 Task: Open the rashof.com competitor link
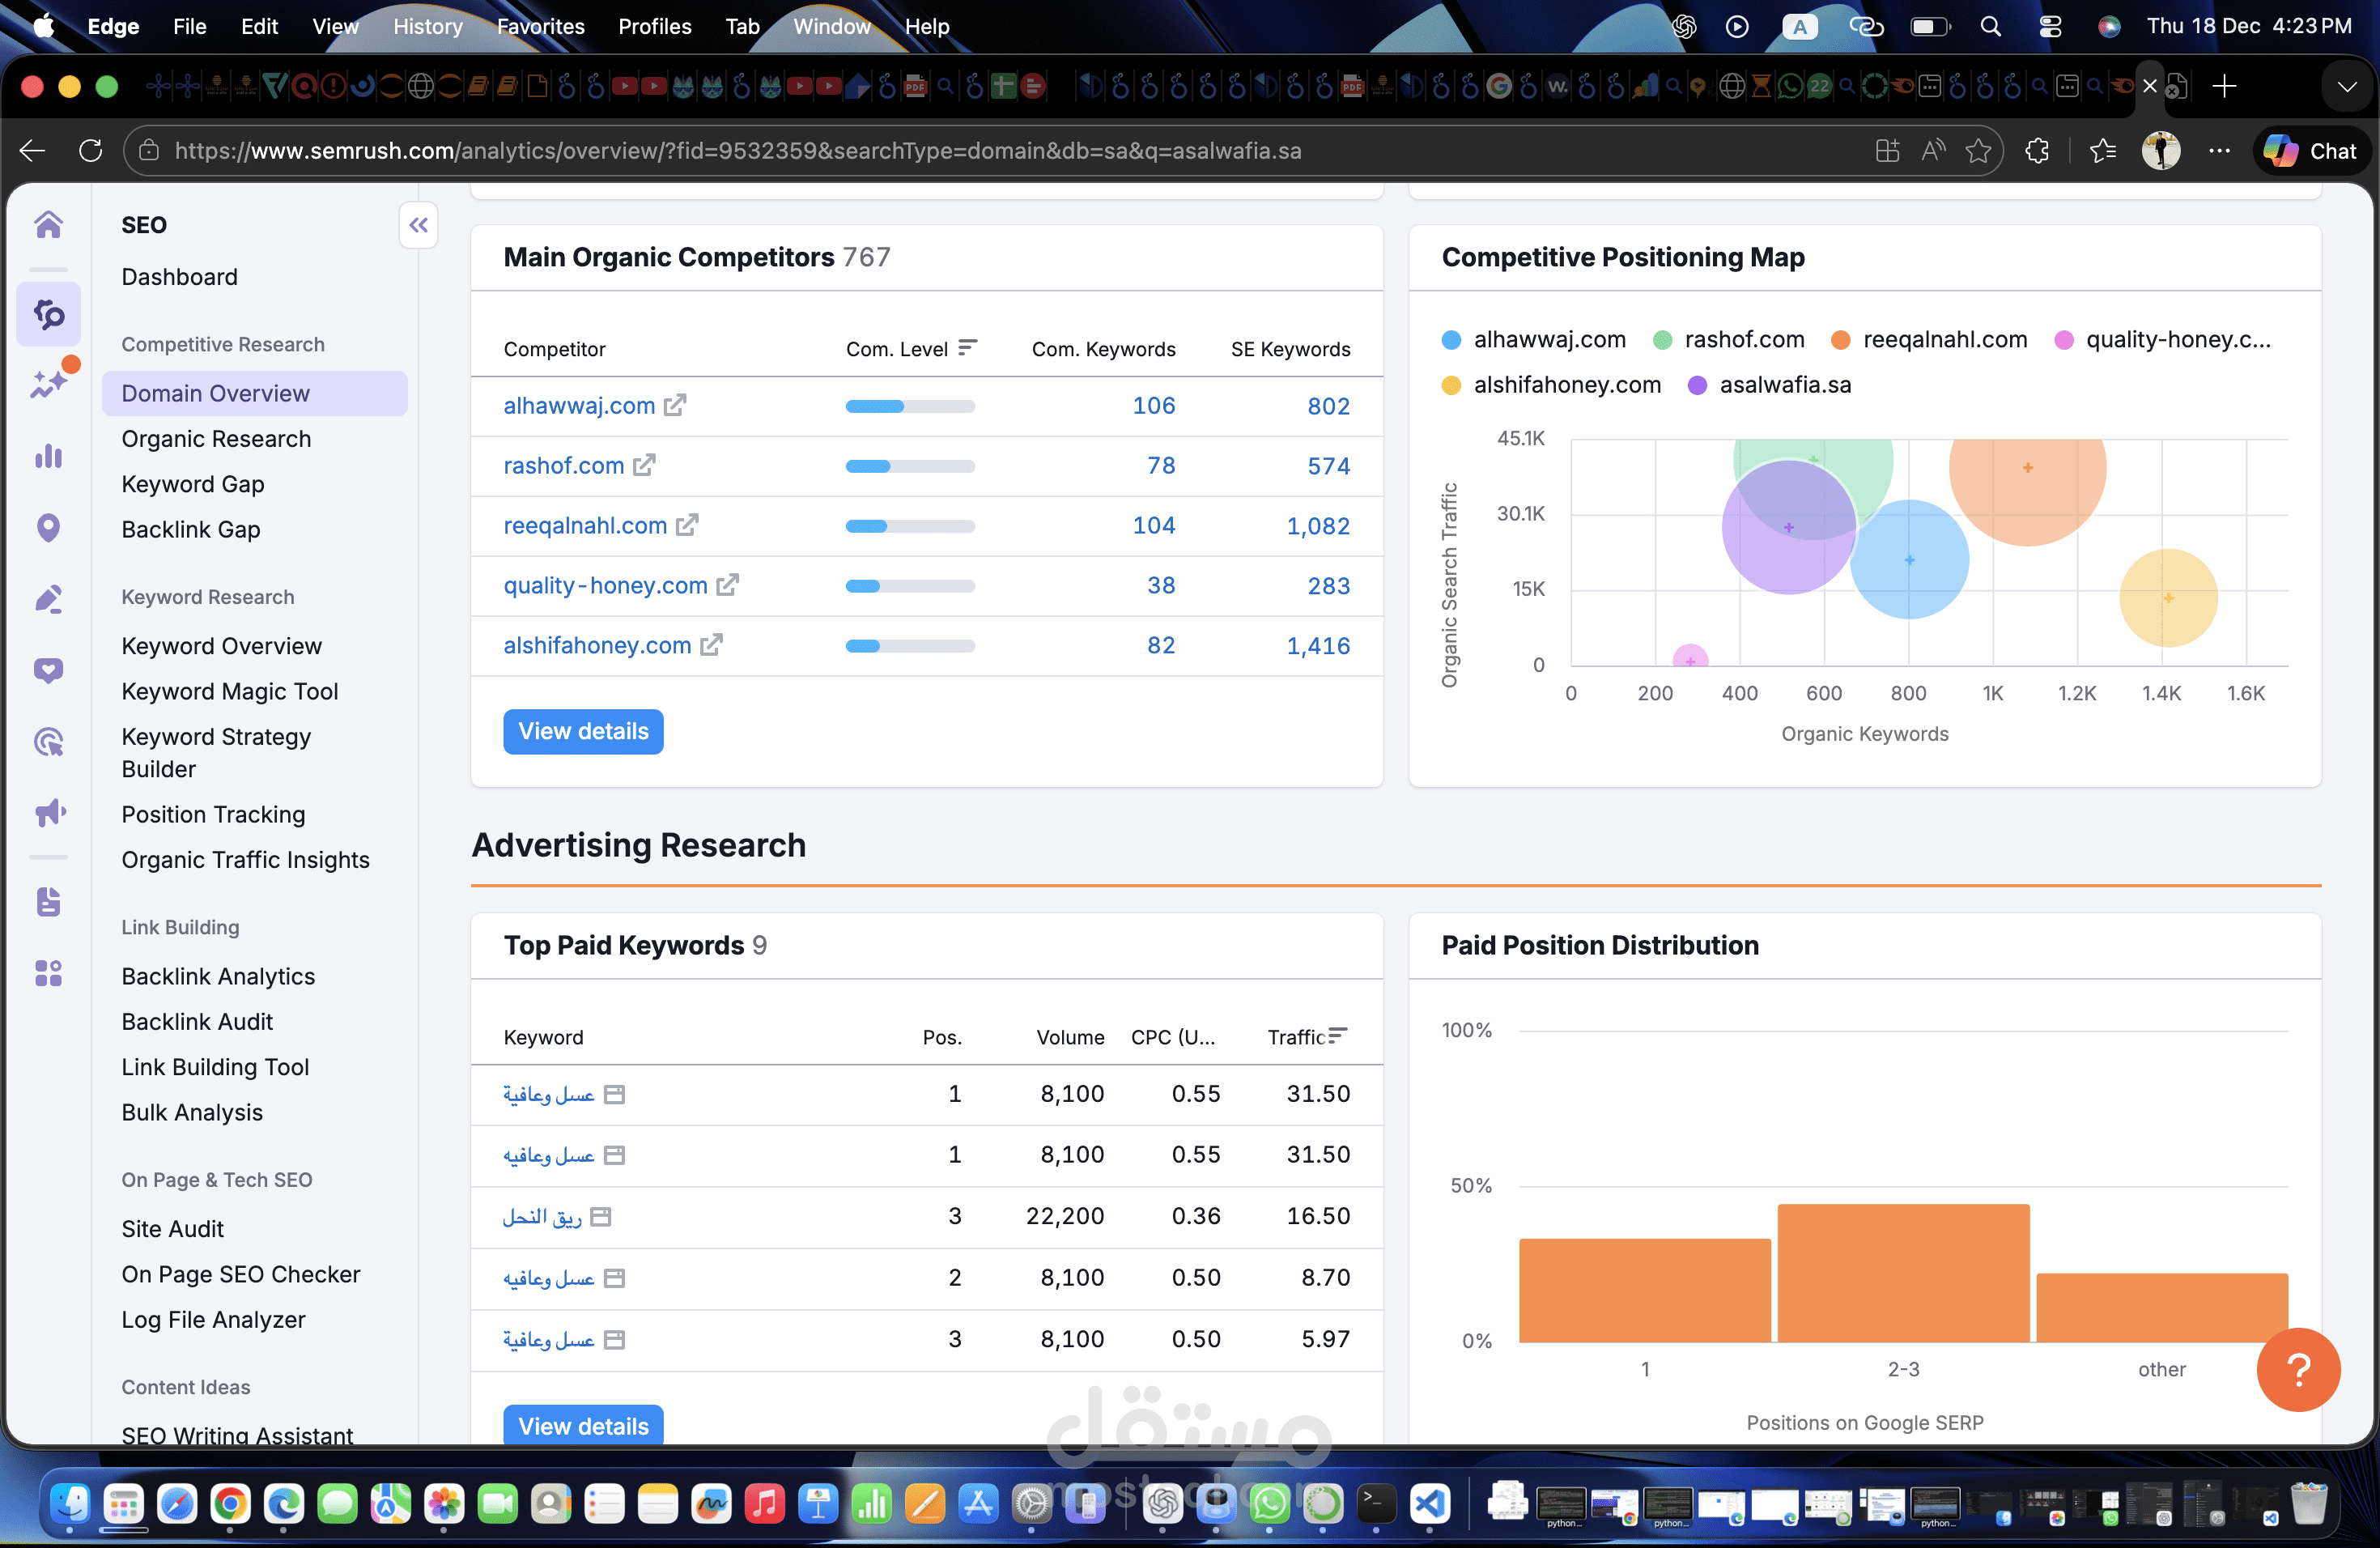coord(563,465)
